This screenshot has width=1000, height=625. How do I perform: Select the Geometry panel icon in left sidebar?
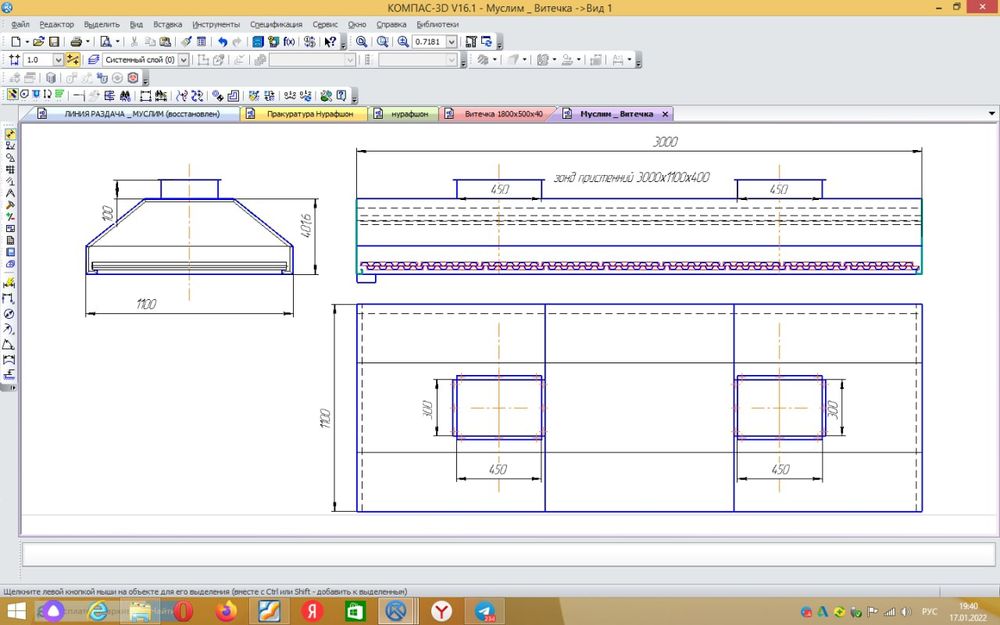click(10, 134)
